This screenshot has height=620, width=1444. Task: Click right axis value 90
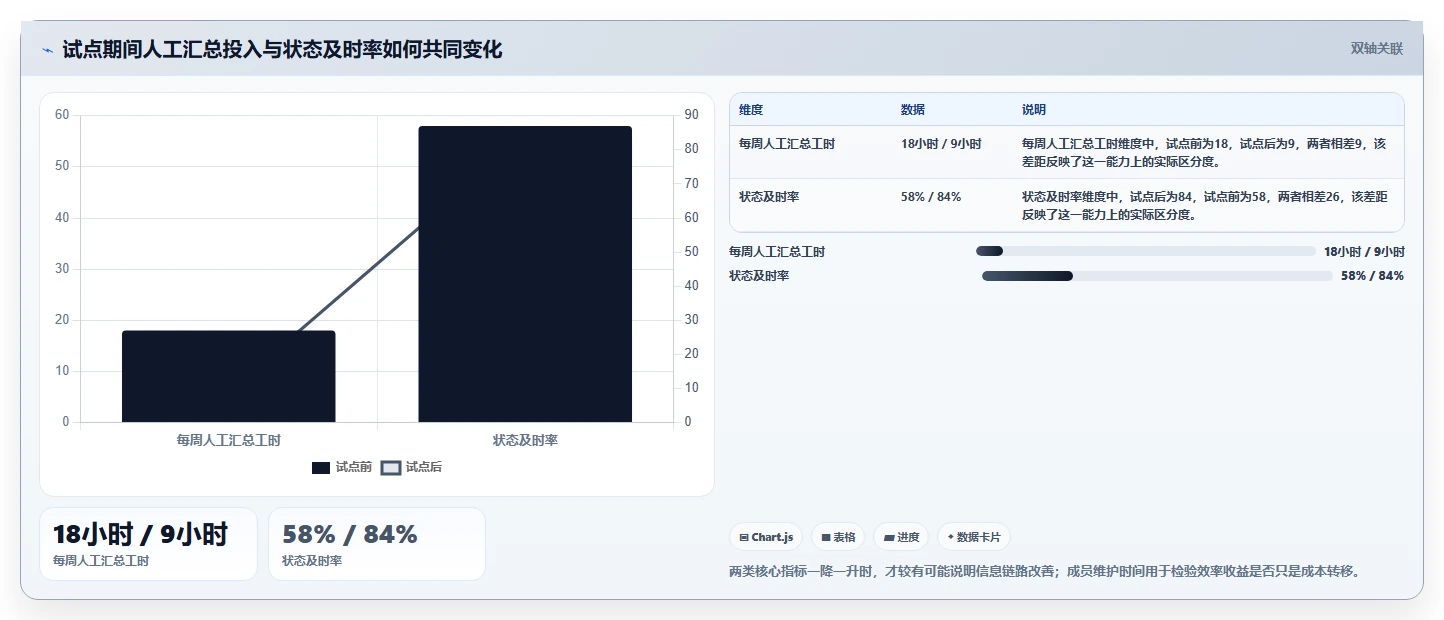[691, 115]
